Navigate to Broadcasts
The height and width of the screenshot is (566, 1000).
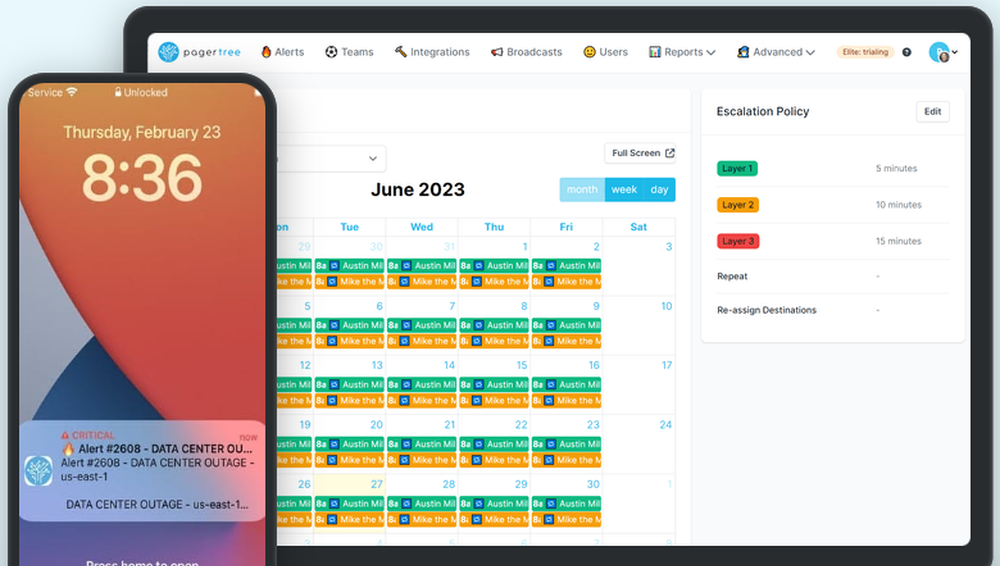(526, 52)
